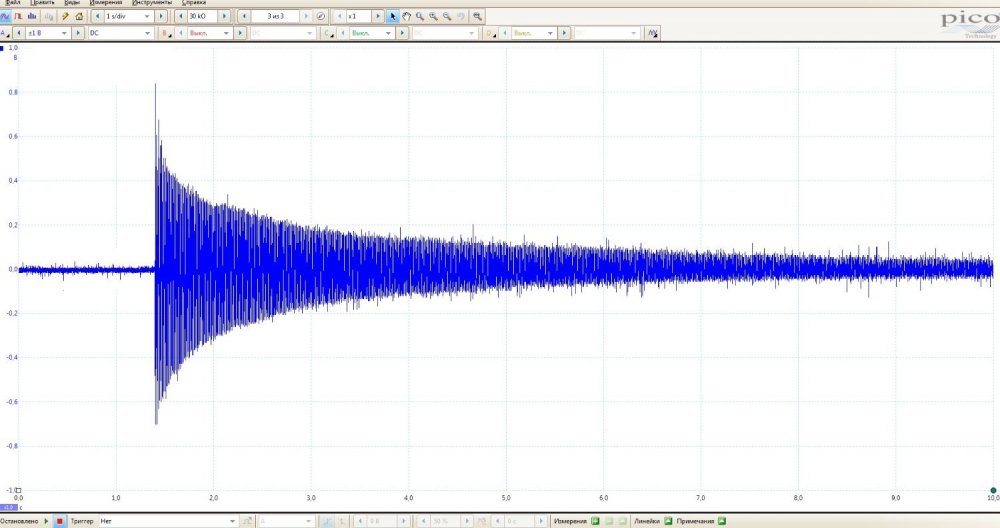This screenshot has height=528, width=1000.
Task: Add a measurement with Измерения plus button
Action: 594,521
